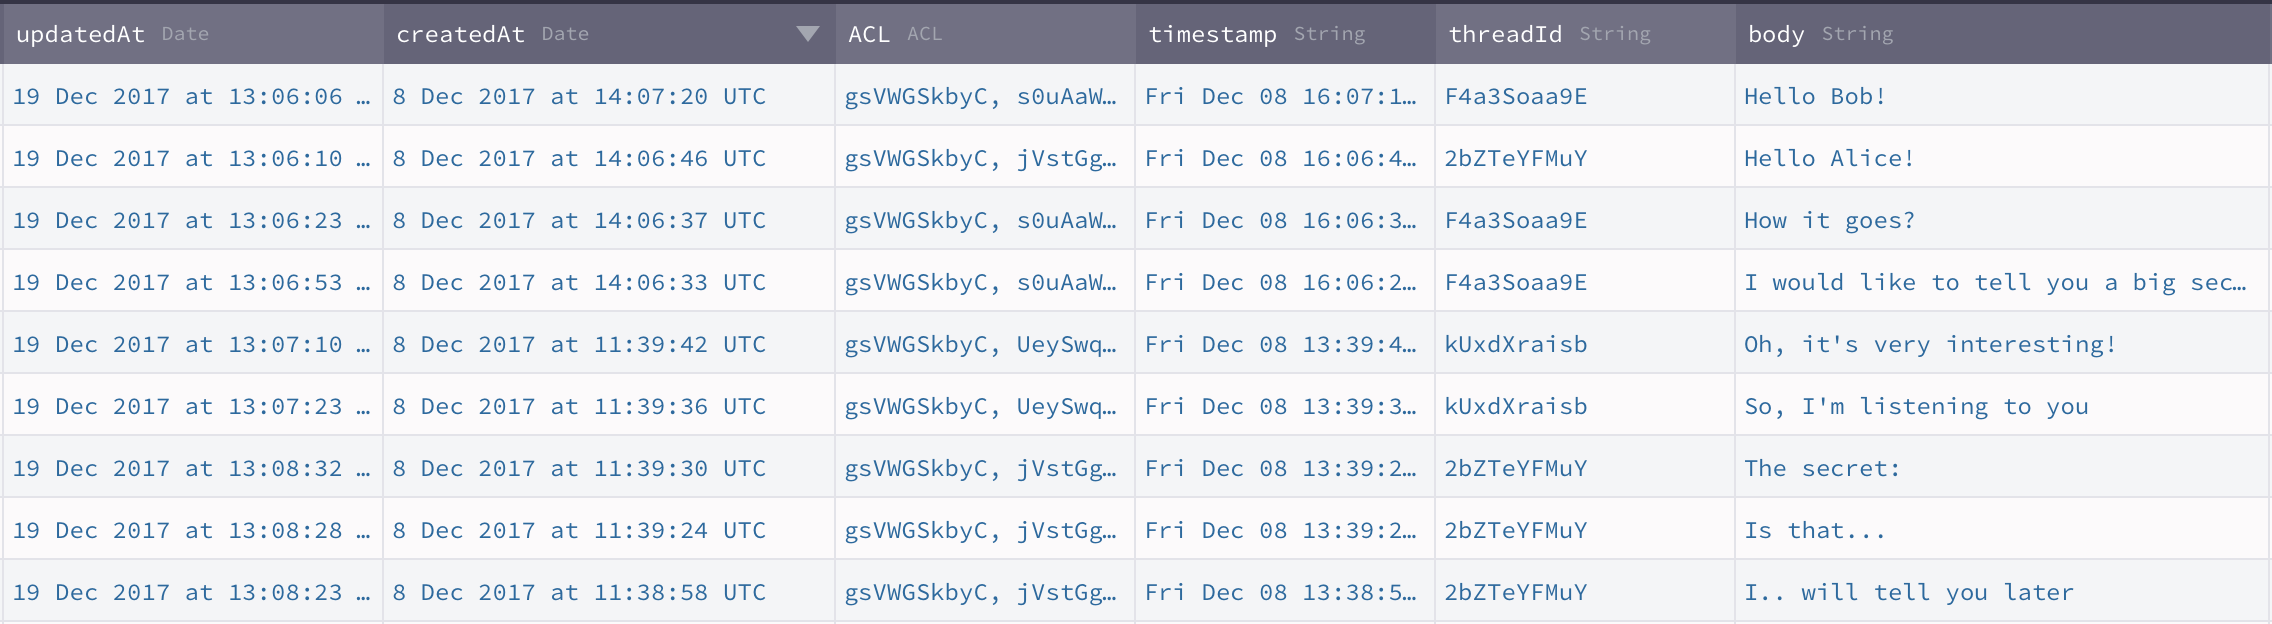Select 'I.. will tell you later' cell
2272x624 pixels.
point(2002,592)
